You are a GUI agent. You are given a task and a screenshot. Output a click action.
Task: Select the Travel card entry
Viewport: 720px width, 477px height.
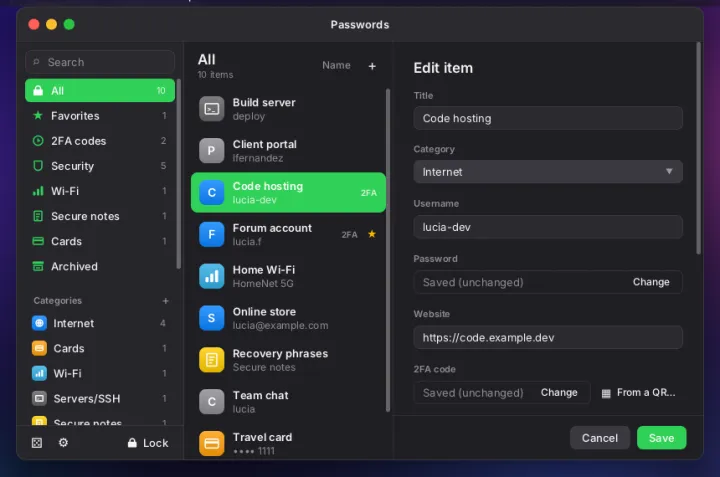click(x=288, y=443)
